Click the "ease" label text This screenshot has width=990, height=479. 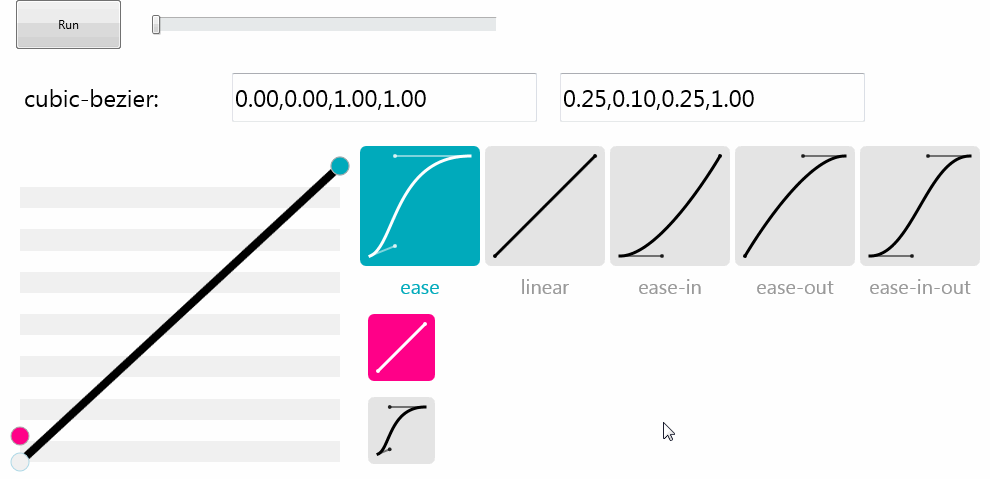coord(420,288)
